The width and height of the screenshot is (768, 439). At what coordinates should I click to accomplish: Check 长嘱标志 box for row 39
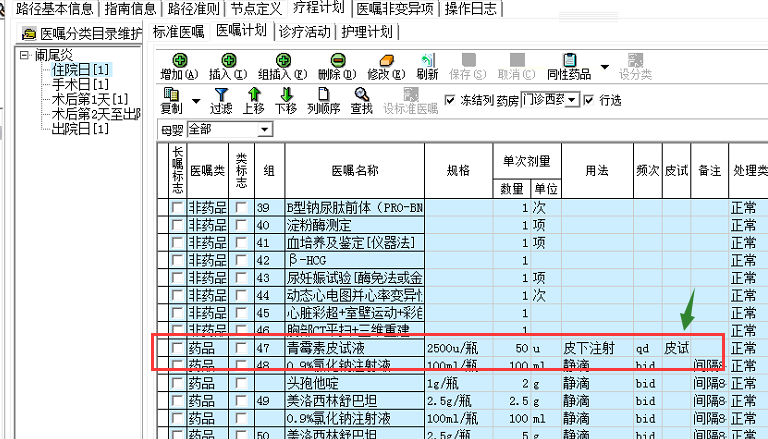[177, 208]
